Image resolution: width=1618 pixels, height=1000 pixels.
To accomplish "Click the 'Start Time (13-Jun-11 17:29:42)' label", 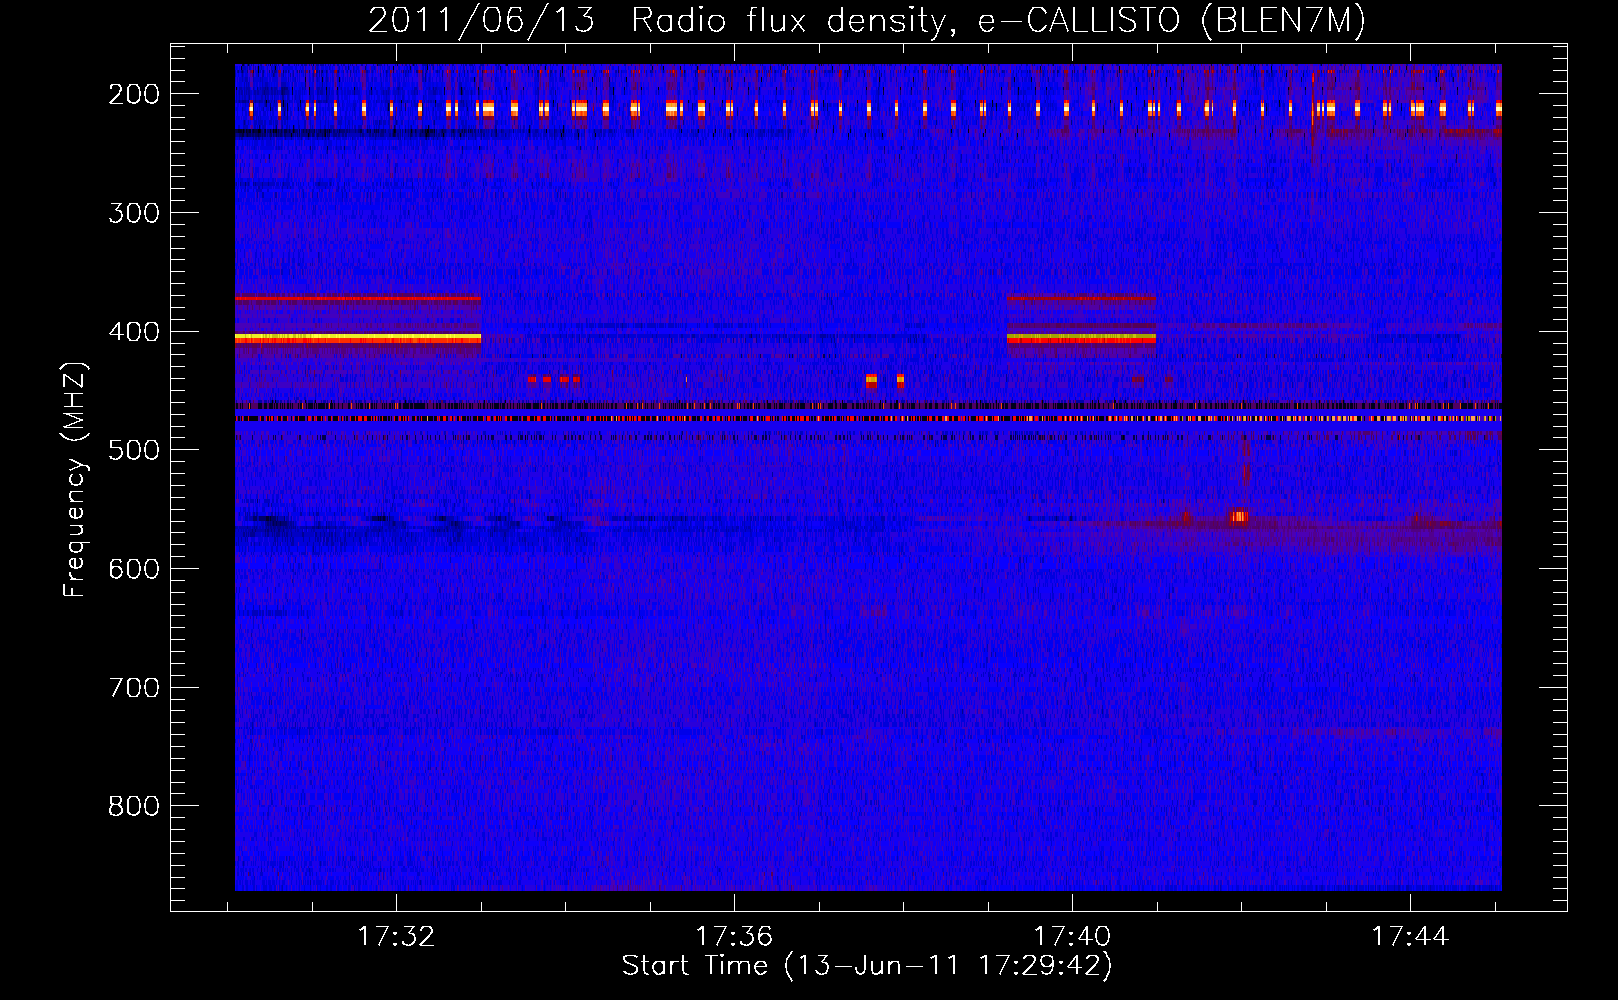I will [x=867, y=966].
